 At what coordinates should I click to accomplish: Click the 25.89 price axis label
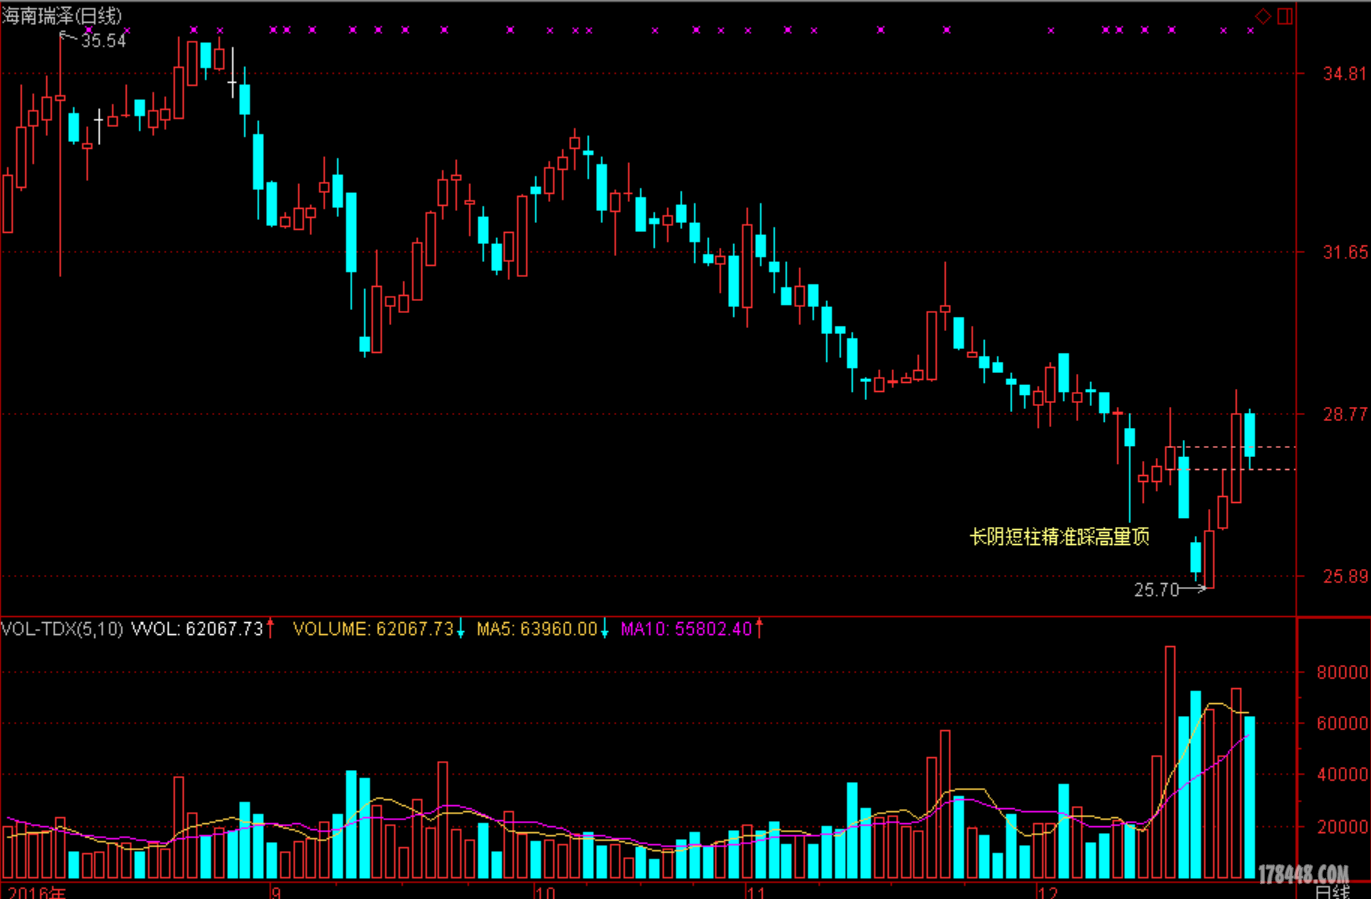point(1345,576)
